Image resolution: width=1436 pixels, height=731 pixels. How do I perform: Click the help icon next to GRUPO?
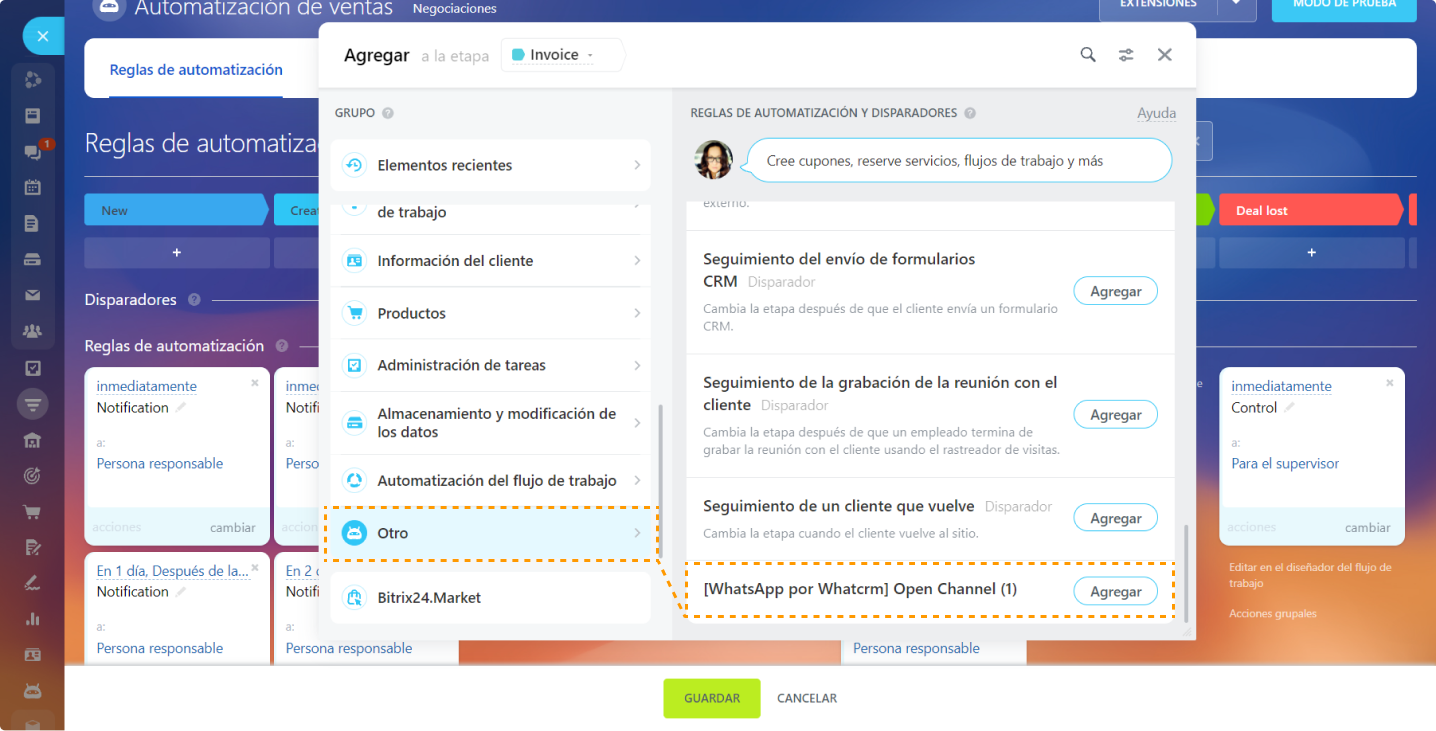(x=387, y=113)
